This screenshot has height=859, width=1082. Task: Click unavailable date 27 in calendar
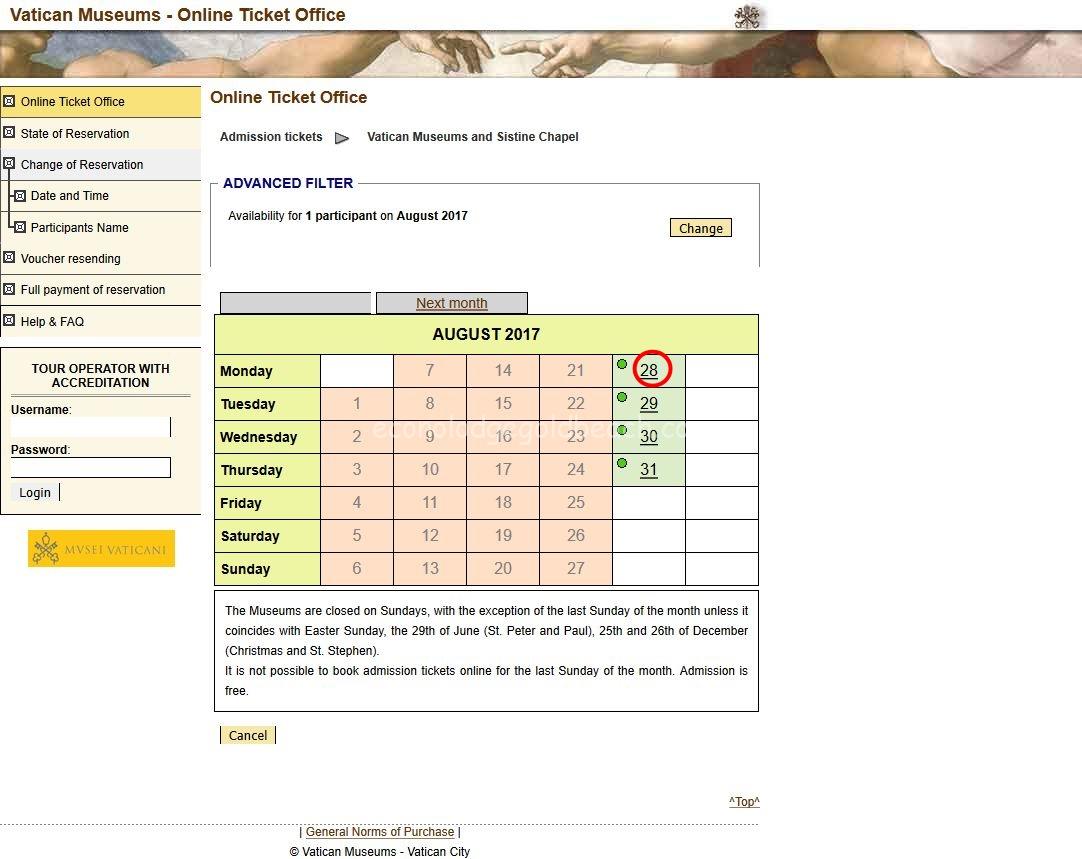[x=576, y=569]
